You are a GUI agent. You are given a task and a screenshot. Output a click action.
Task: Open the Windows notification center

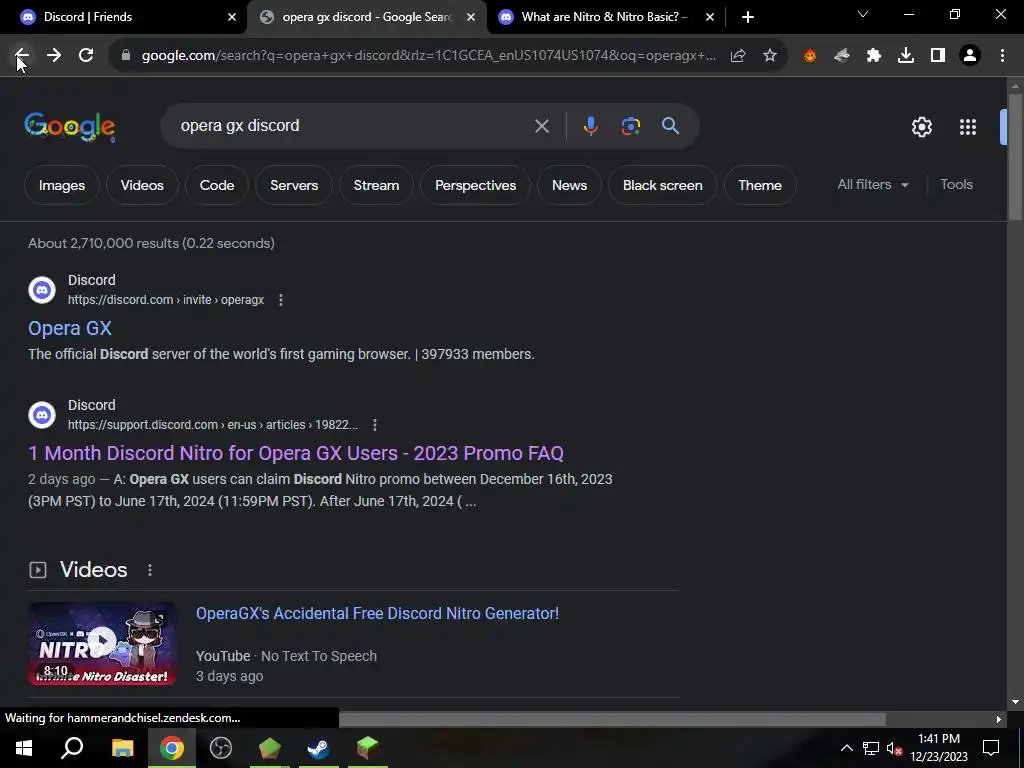tap(991, 748)
